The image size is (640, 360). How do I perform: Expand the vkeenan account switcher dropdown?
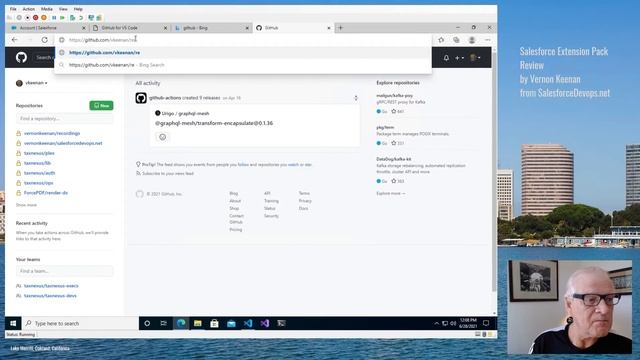[x=31, y=83]
